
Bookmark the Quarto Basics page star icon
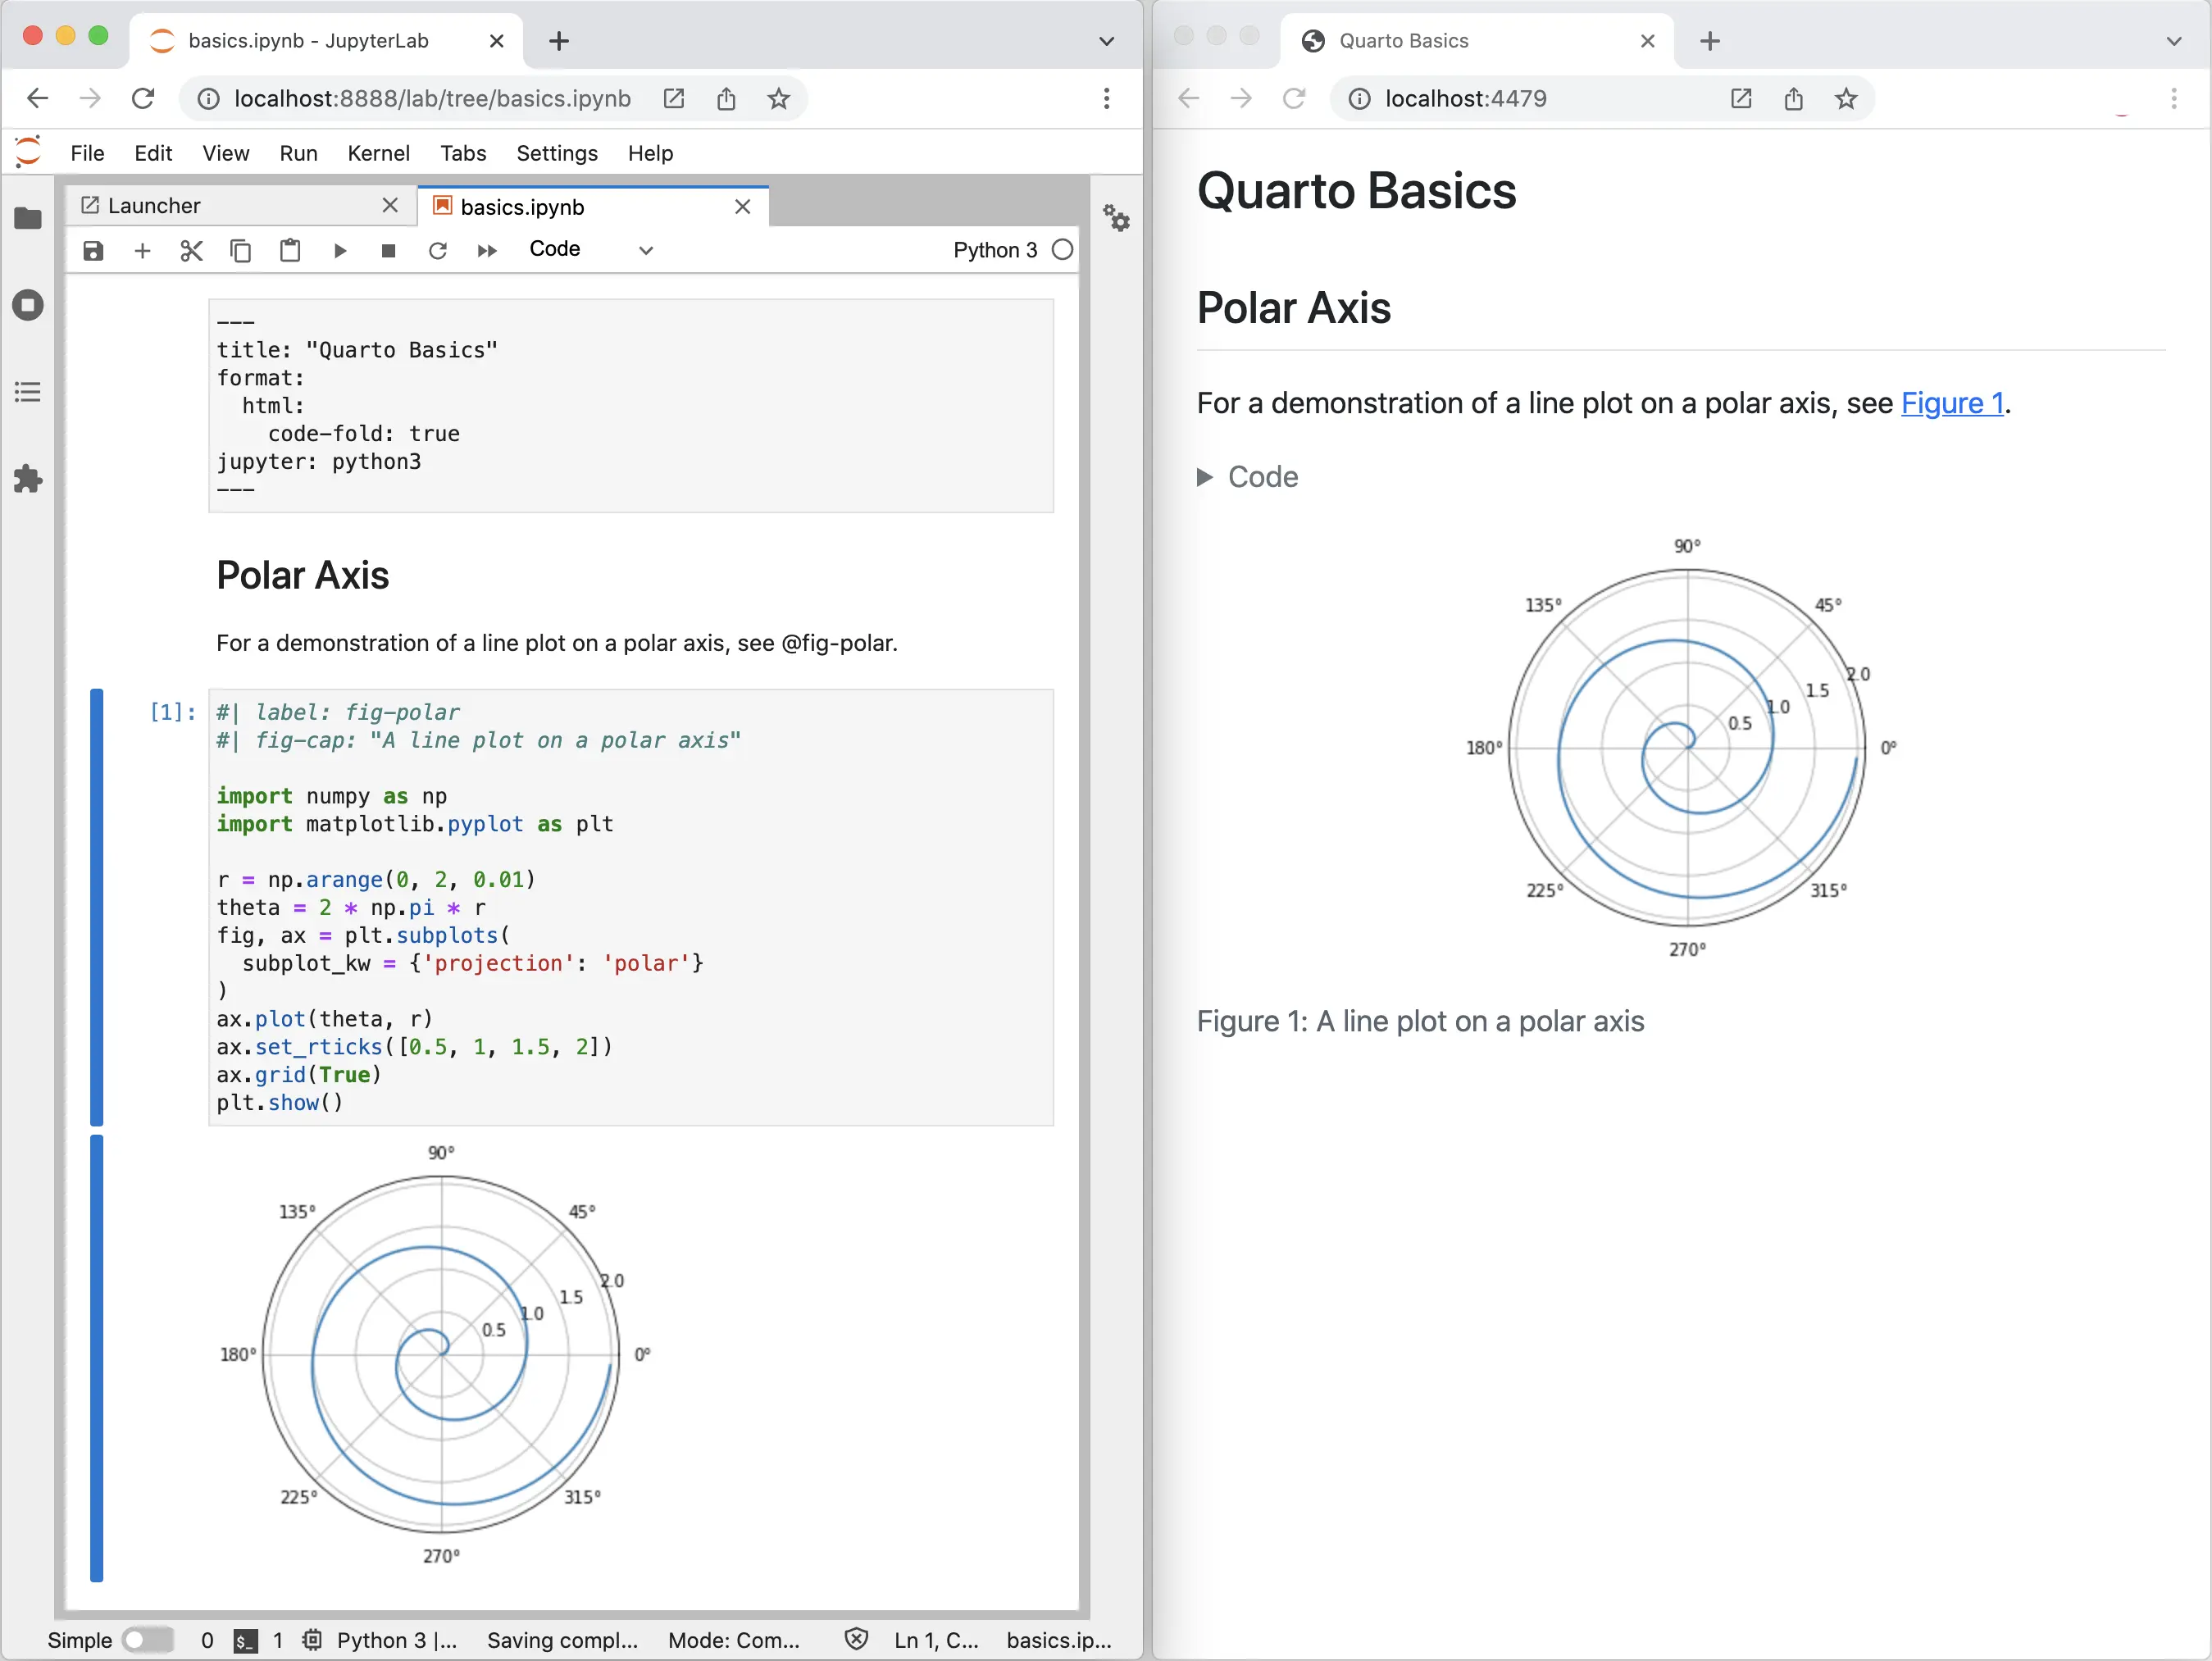click(x=1846, y=98)
